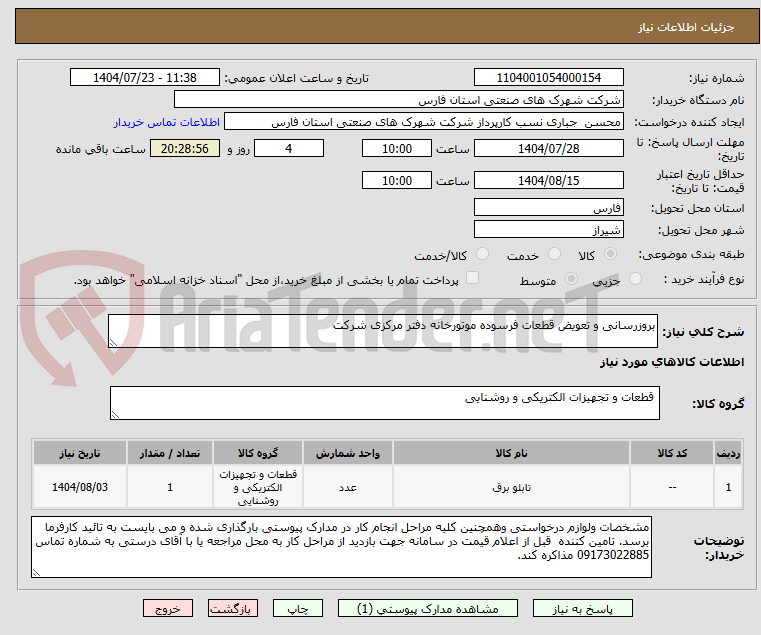Click the تابلو برق item name cell
Viewport: 761px width, 635px height.
[x=512, y=487]
